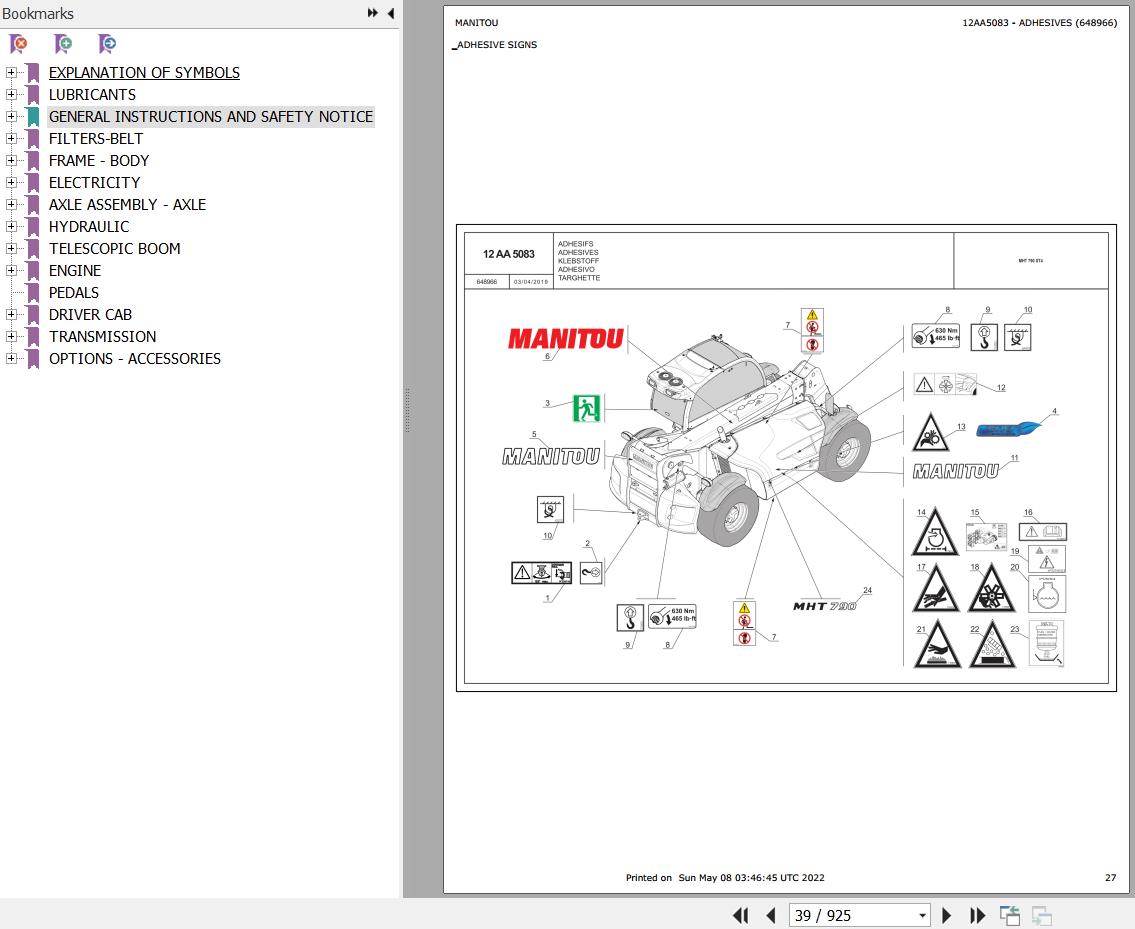Click the double-arrow options in Bookmarks header
Viewport: 1135px width, 929px height.
[x=372, y=13]
